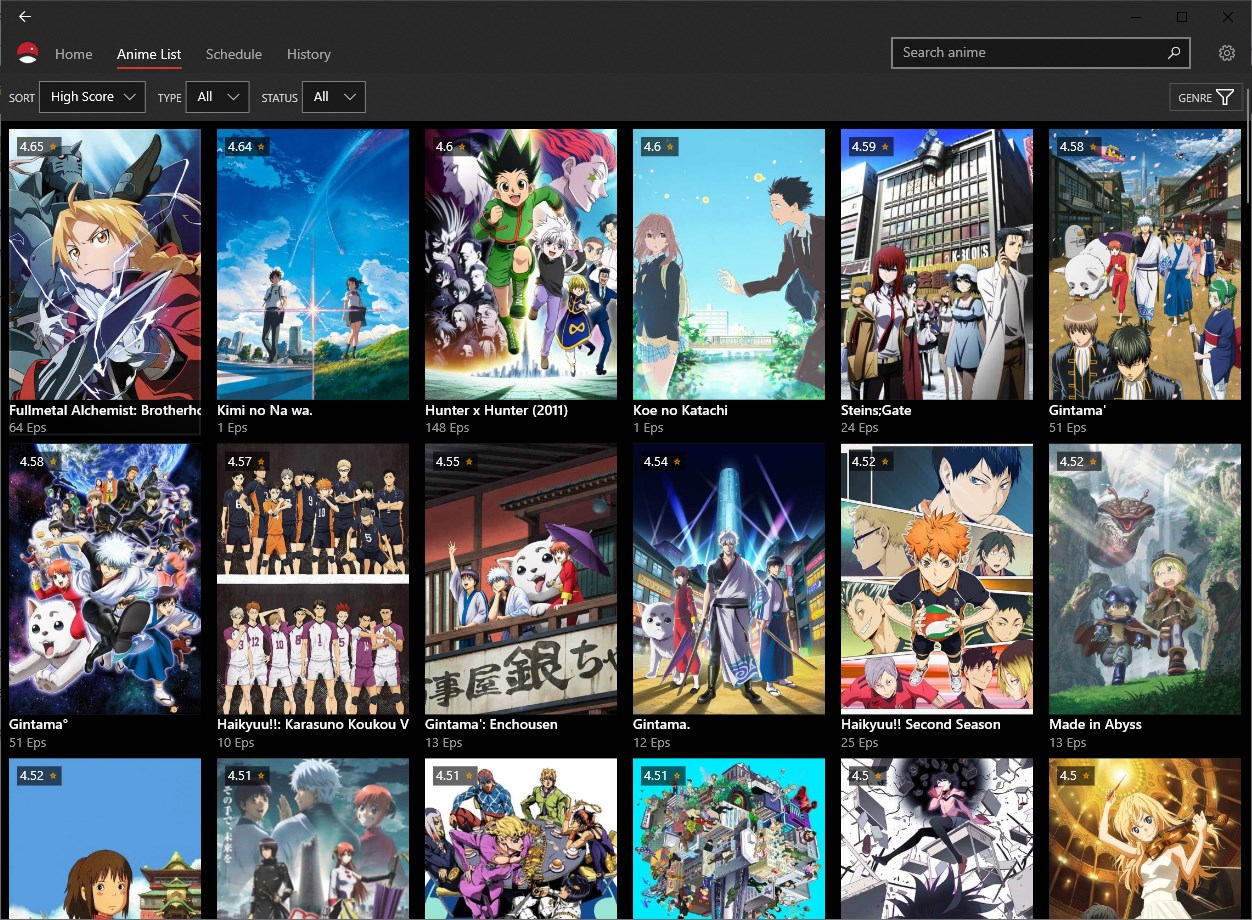Image resolution: width=1252 pixels, height=920 pixels.
Task: Click the back arrow icon
Action: [x=24, y=16]
